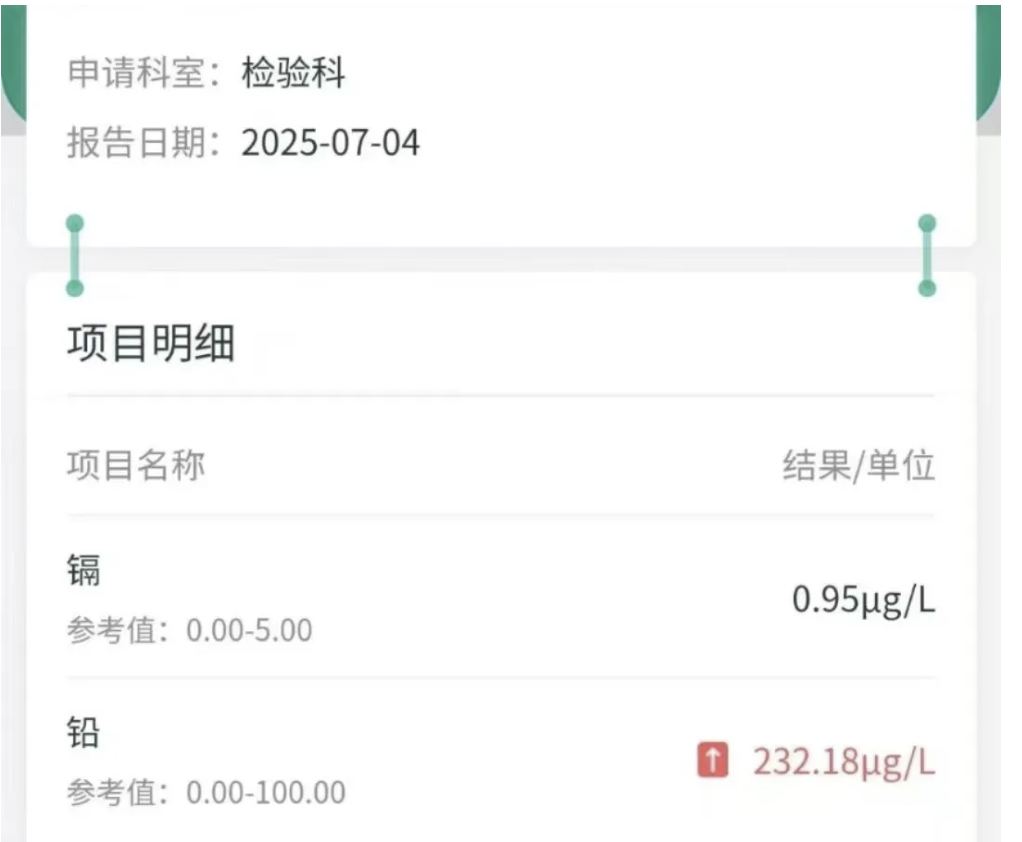Click the green header corner on the right
This screenshot has width=1022, height=842.
pyautogui.click(x=988, y=63)
